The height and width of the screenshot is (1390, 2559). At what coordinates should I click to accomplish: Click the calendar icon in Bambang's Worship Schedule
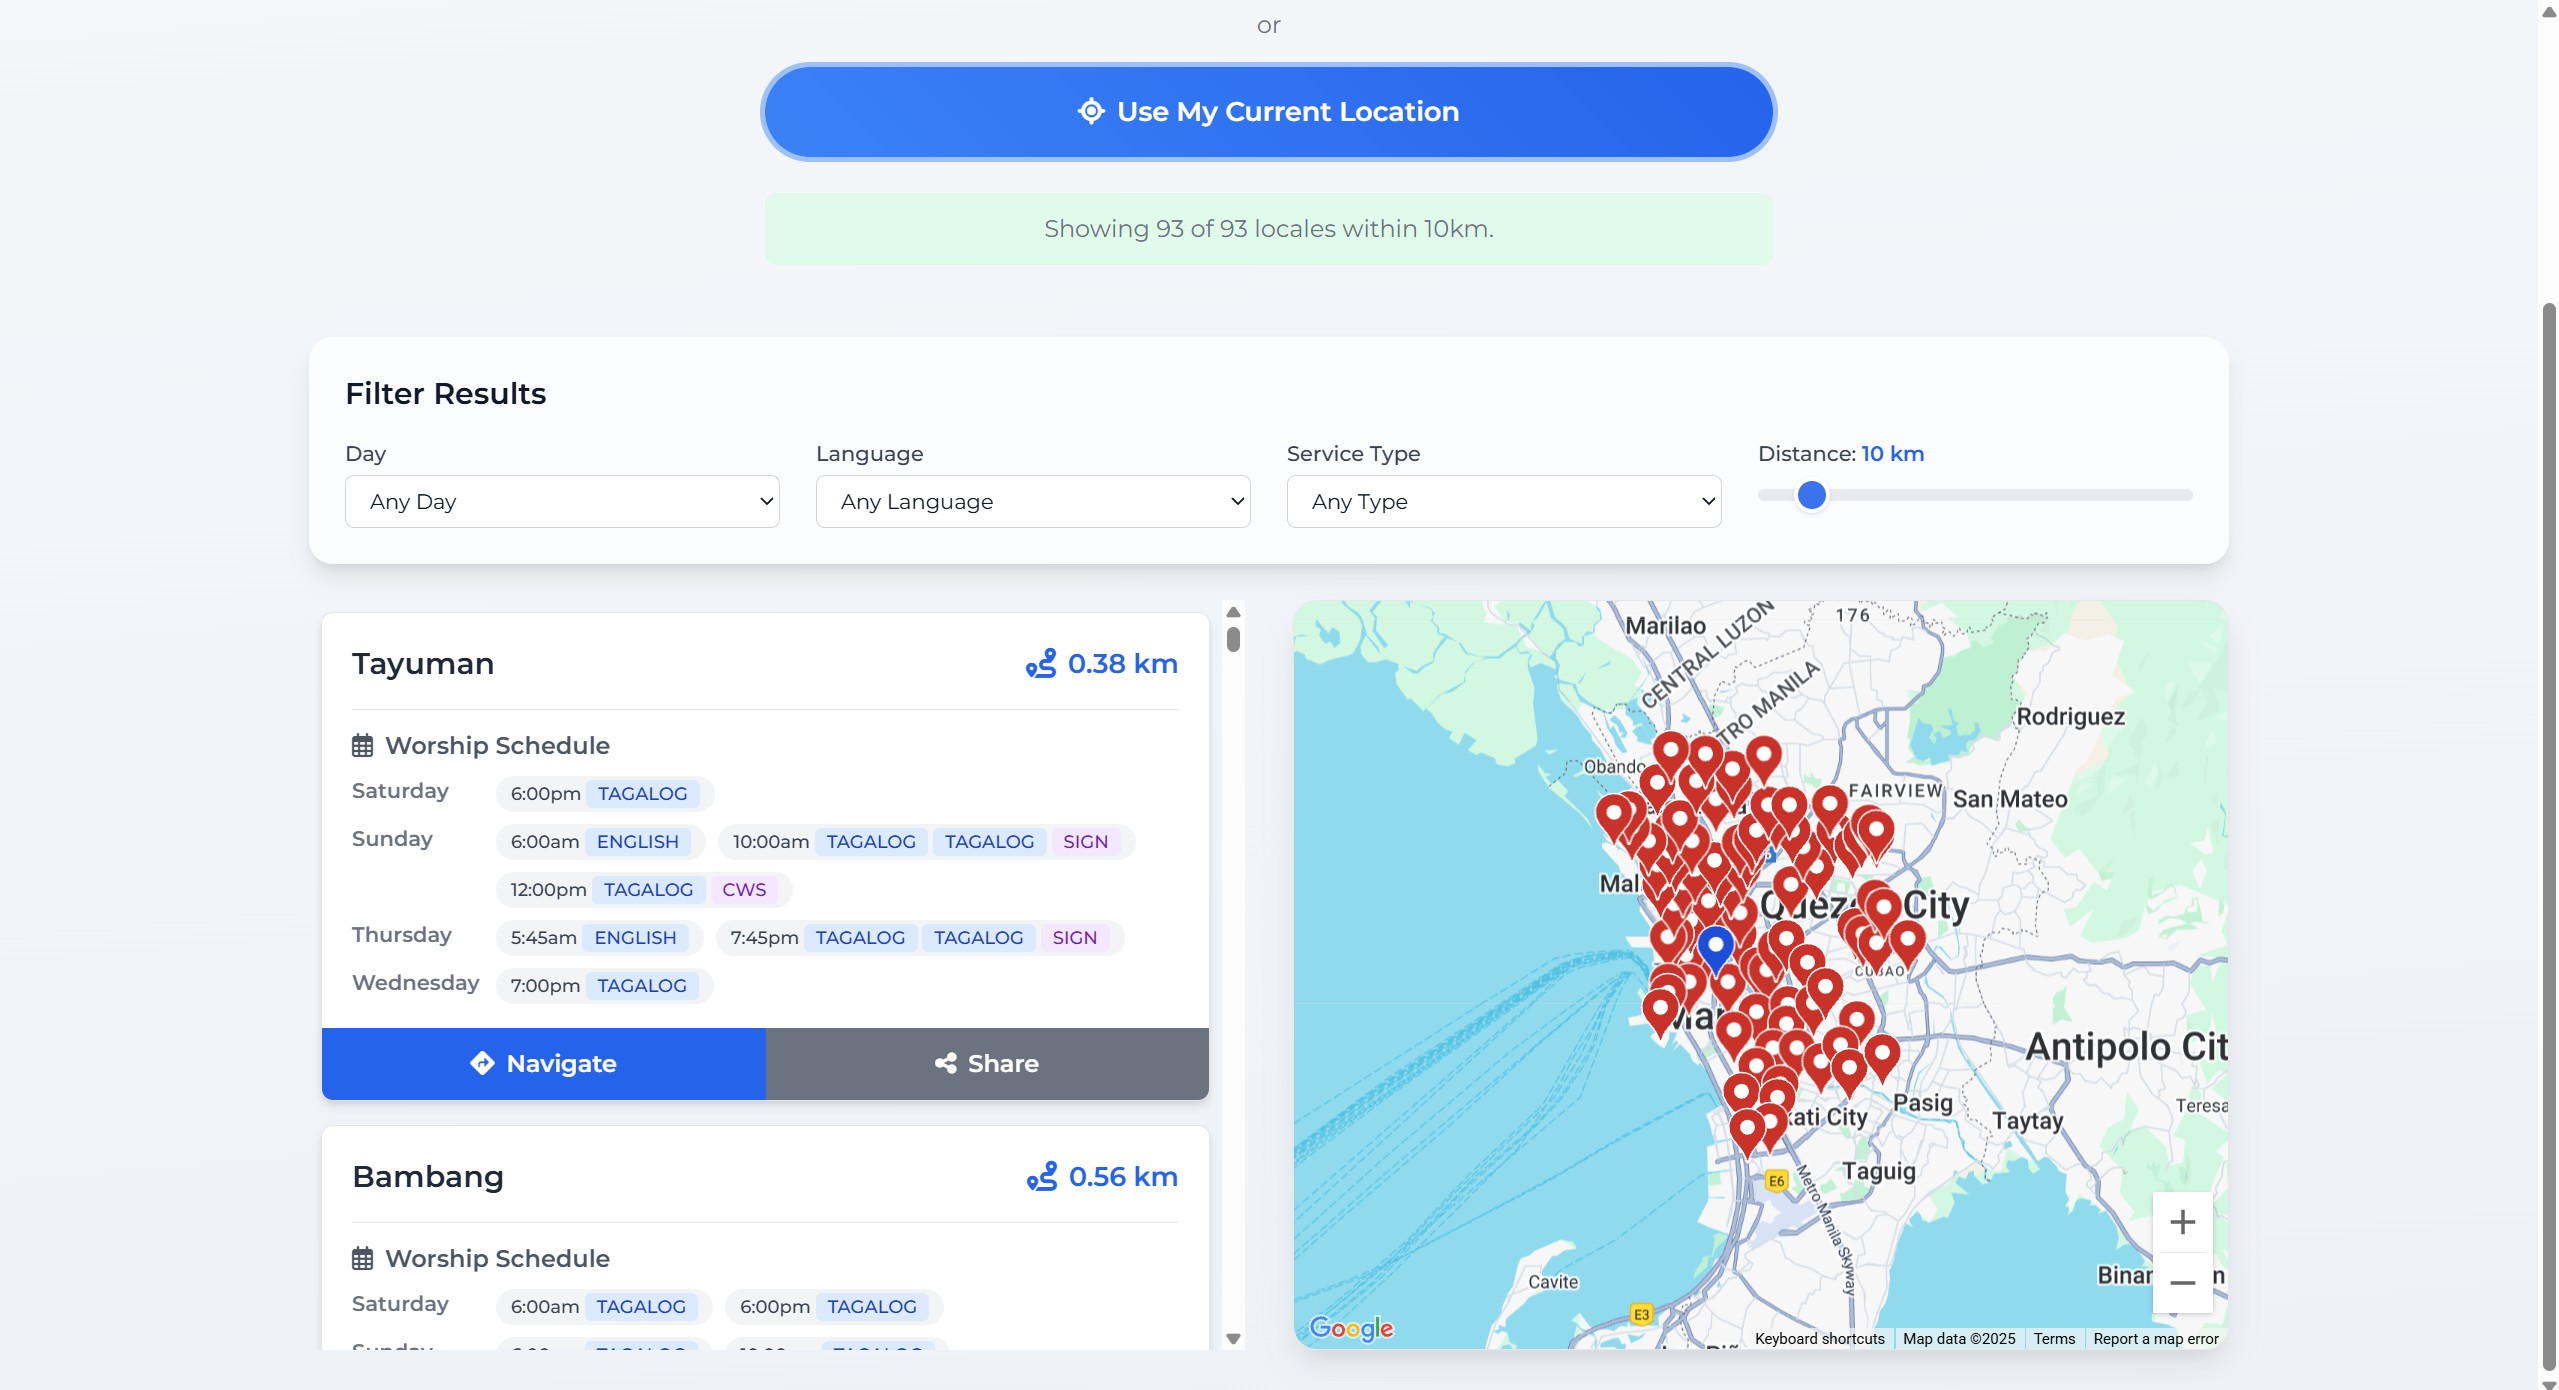coord(362,1259)
